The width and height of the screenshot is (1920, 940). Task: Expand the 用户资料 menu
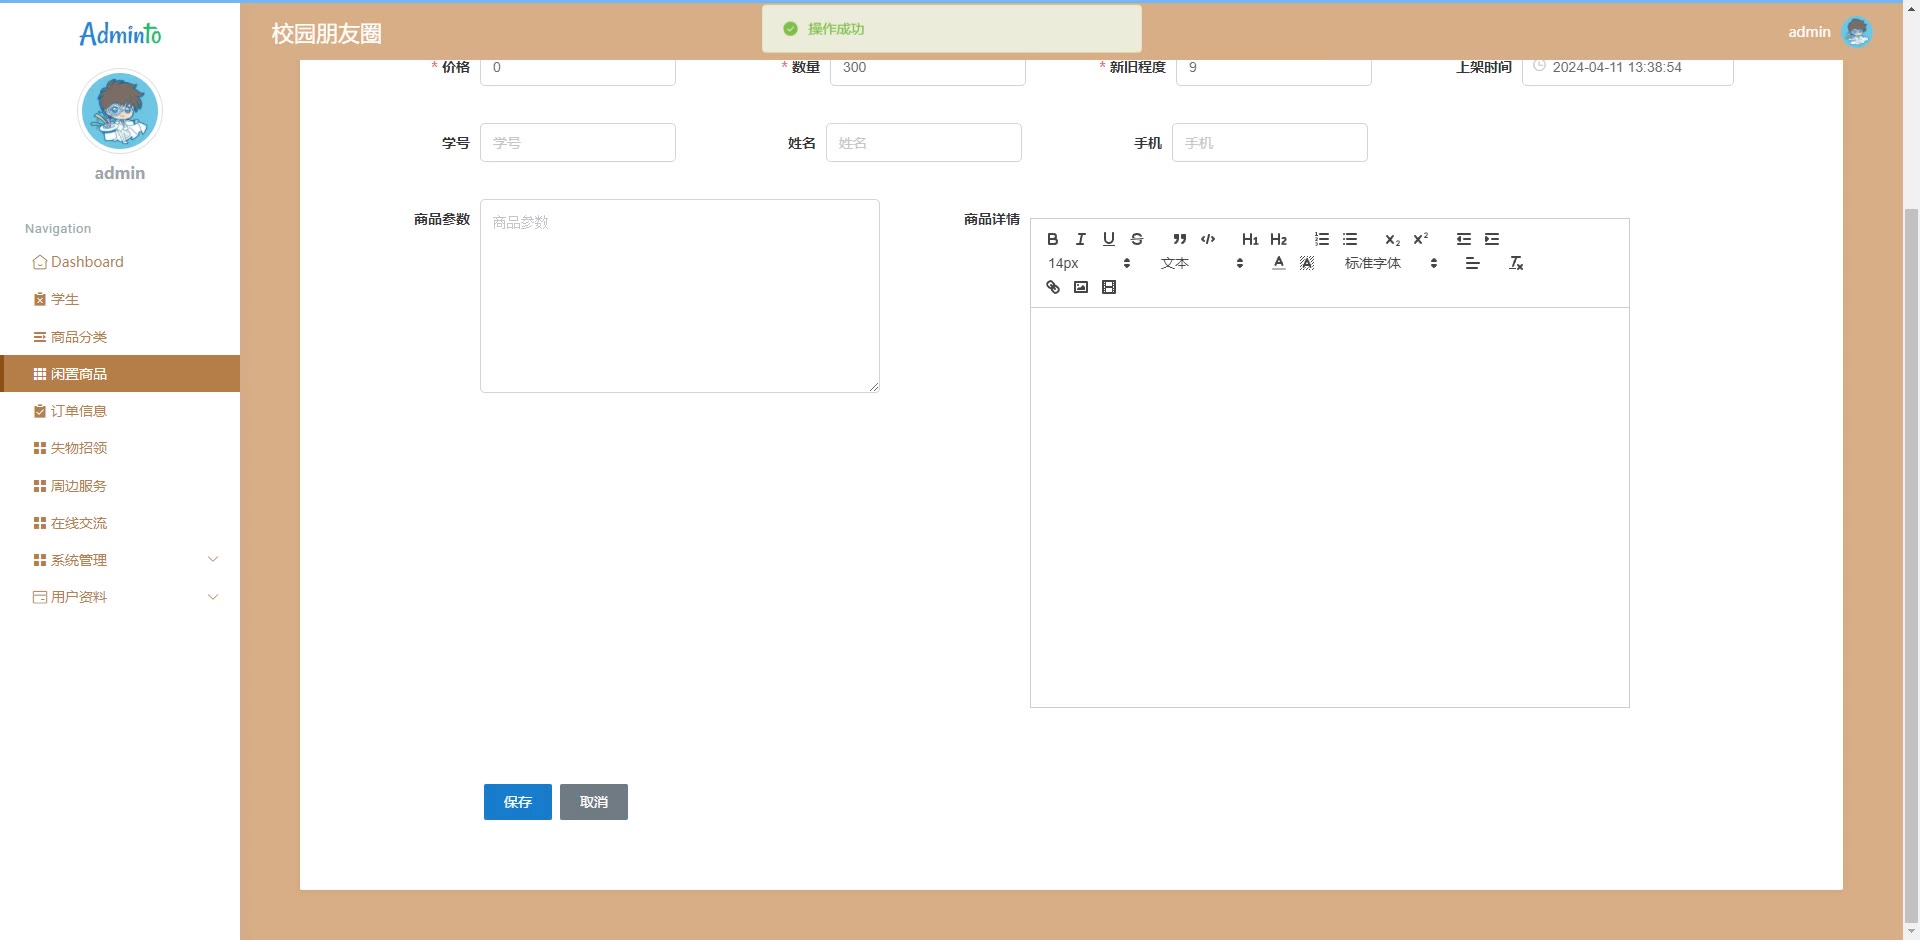point(120,597)
